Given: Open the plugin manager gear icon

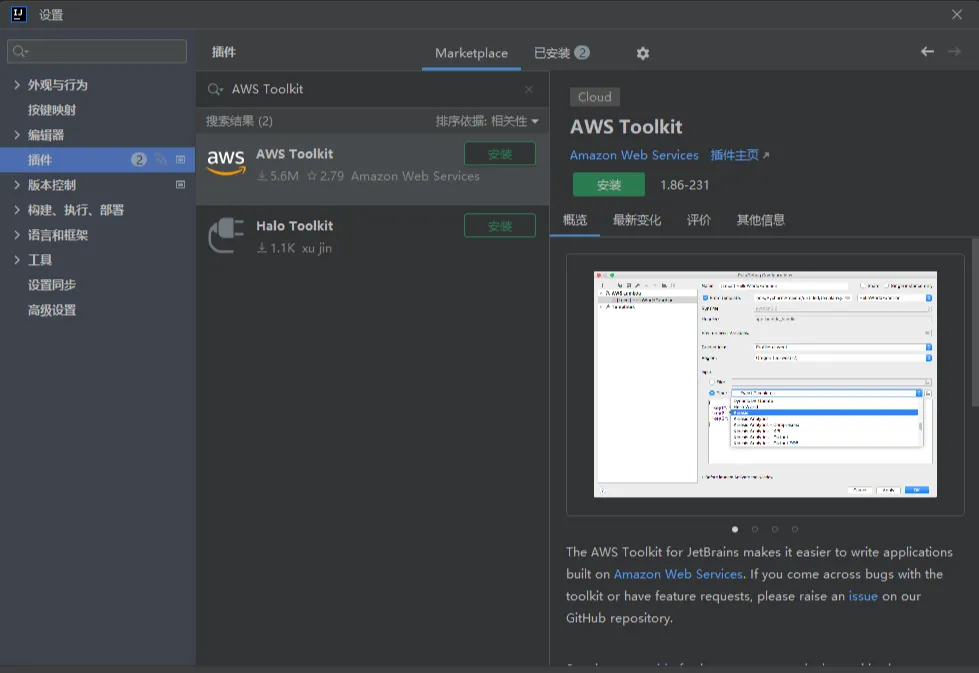Looking at the screenshot, I should click(x=642, y=52).
